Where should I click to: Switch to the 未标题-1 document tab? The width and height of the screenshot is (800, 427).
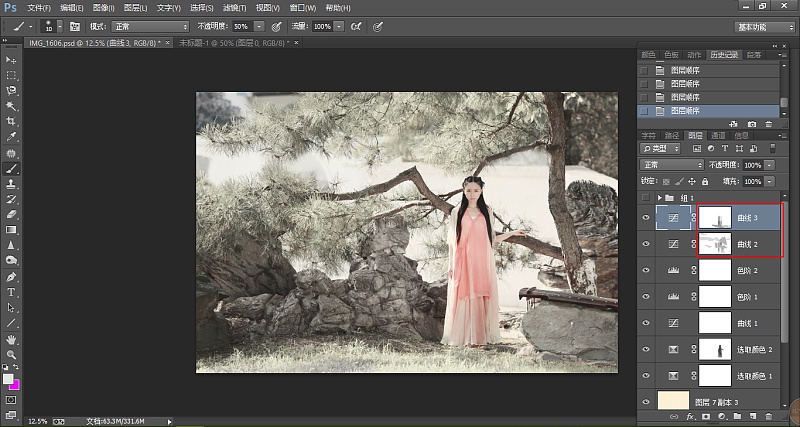(x=234, y=43)
